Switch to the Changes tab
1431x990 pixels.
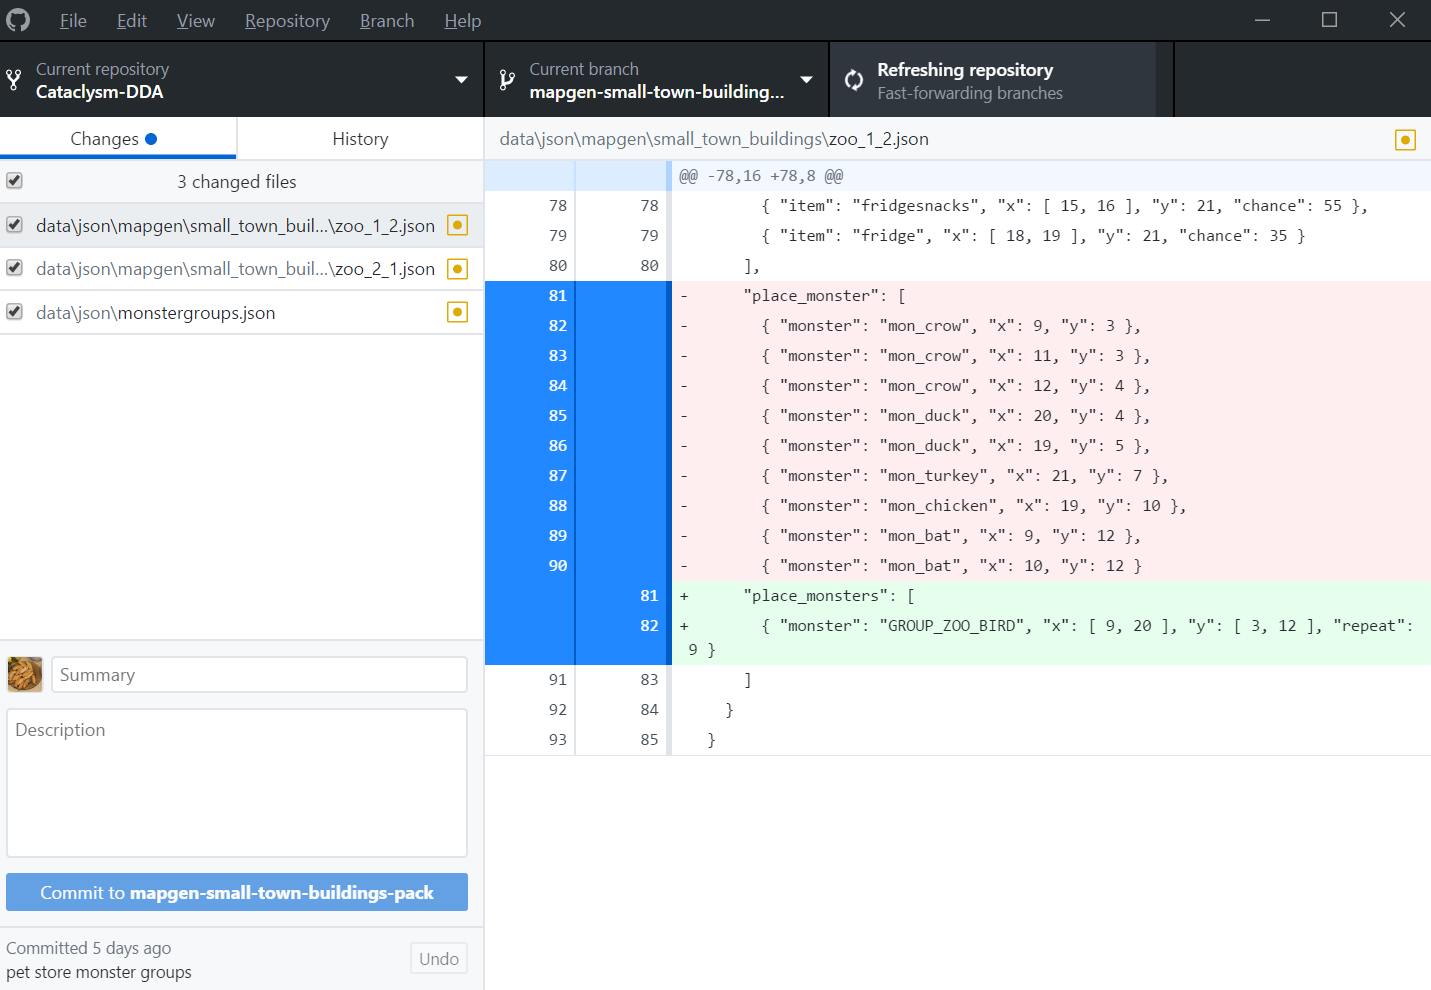[118, 139]
